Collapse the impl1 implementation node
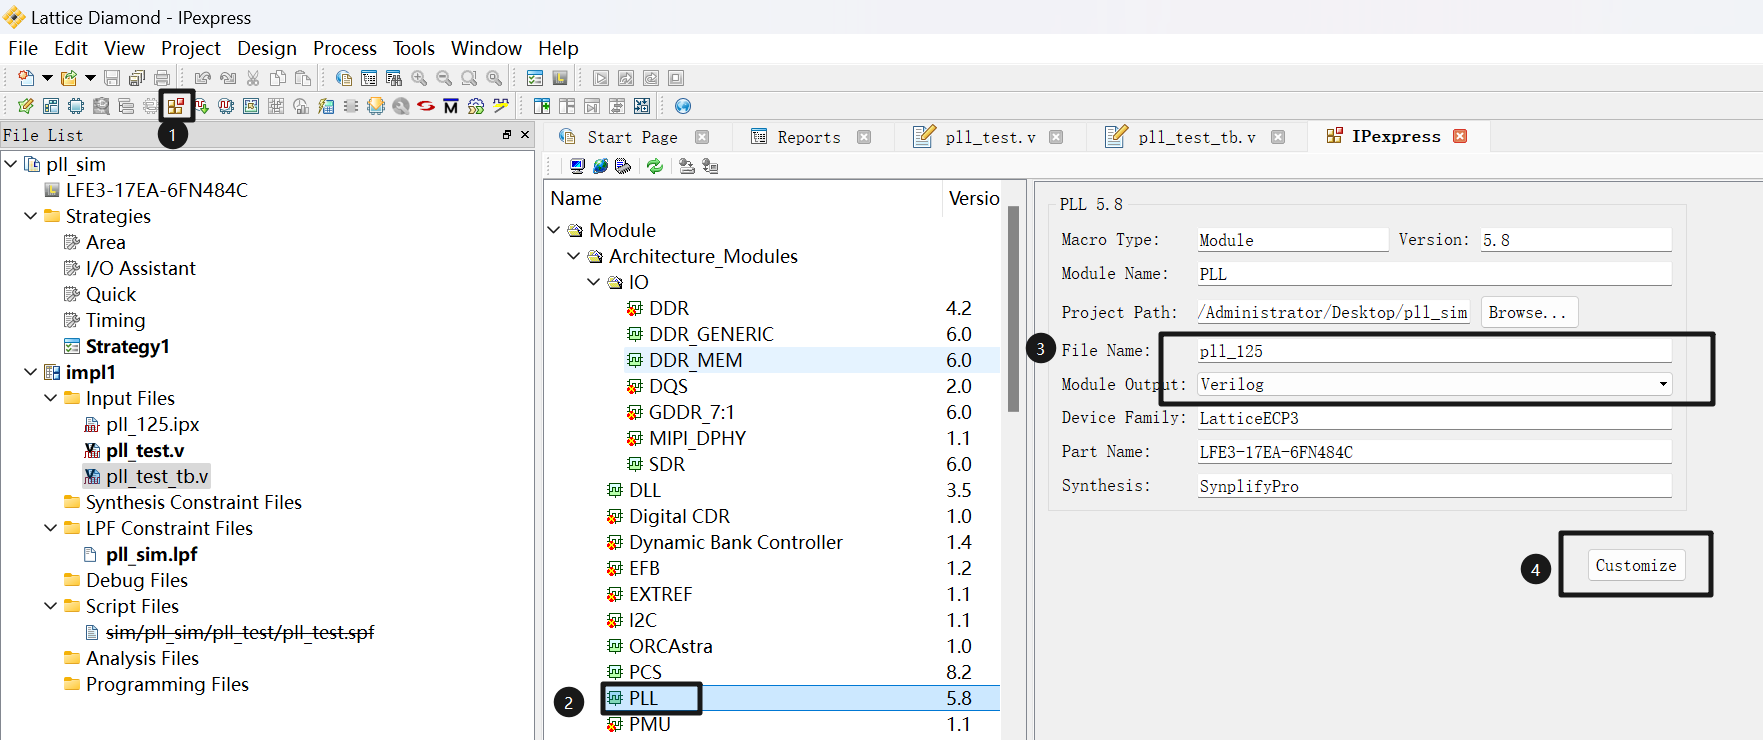 pos(31,372)
